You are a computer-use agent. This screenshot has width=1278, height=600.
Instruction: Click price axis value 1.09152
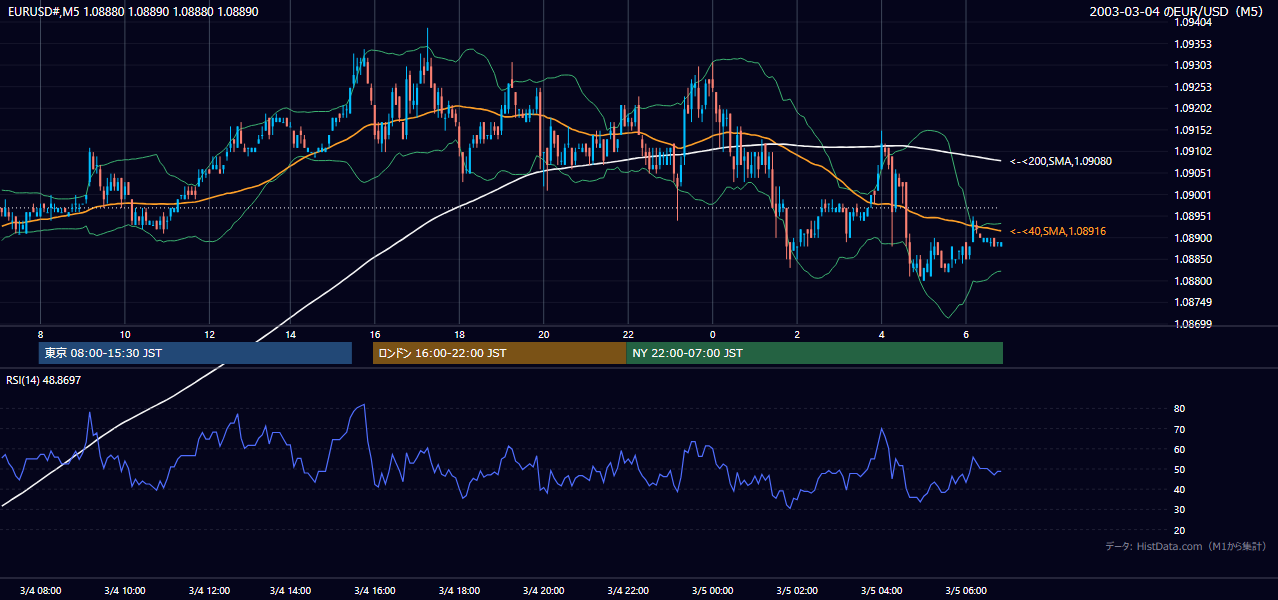pos(1192,130)
